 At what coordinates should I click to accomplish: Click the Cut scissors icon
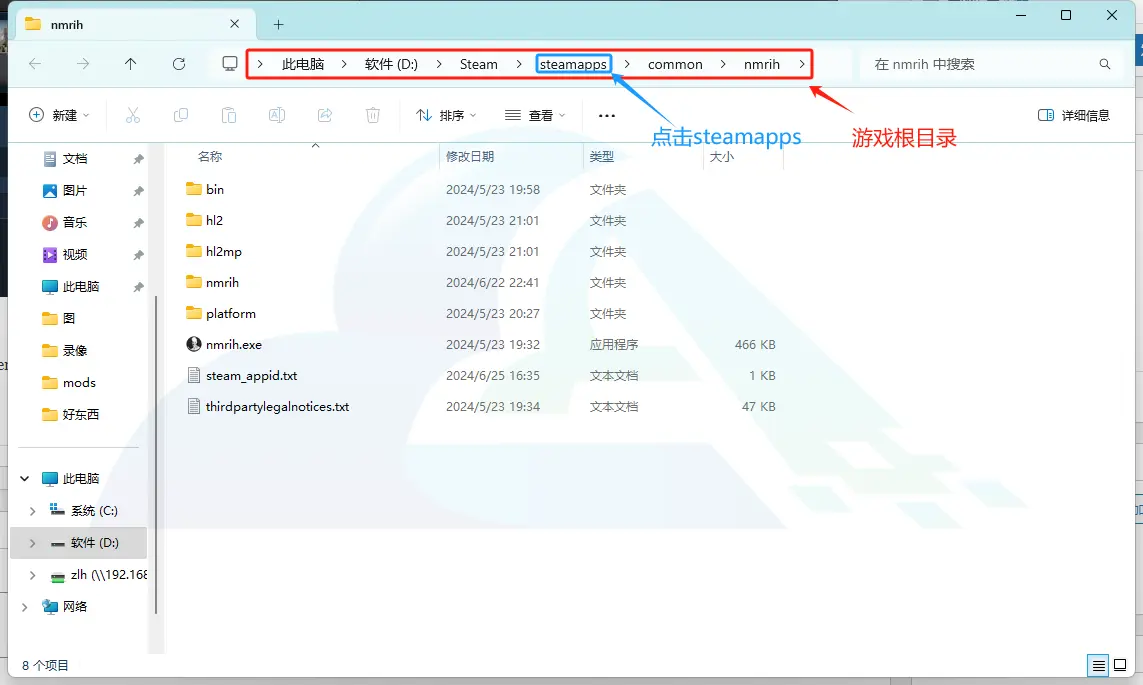tap(133, 115)
